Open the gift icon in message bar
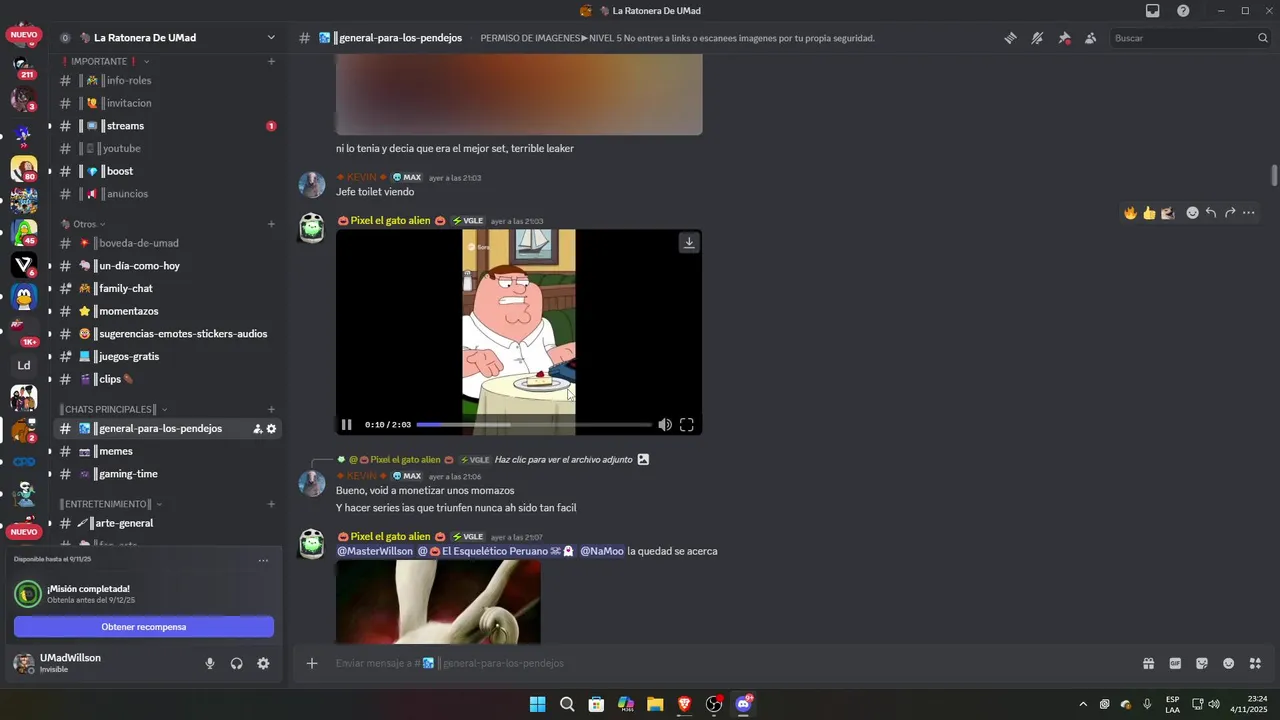 (x=1148, y=663)
